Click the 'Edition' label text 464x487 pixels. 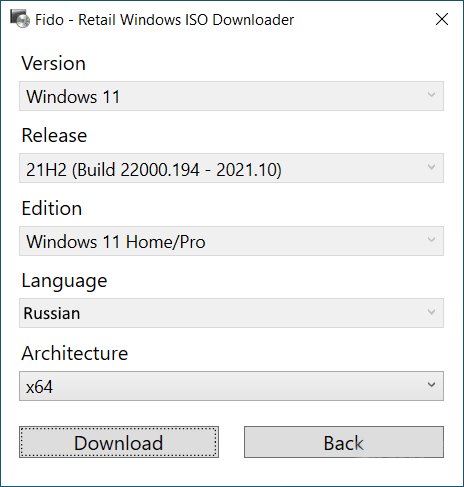(52, 208)
